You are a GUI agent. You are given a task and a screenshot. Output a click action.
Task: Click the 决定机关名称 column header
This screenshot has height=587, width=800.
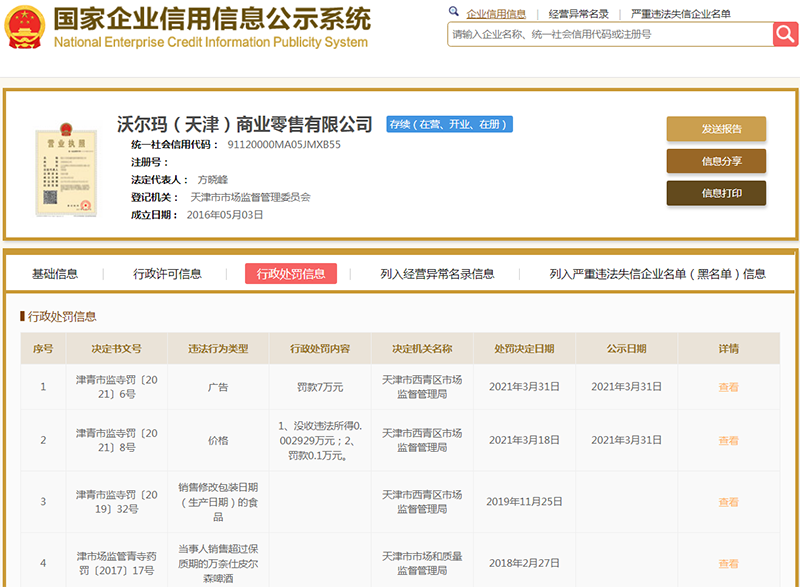[x=422, y=349]
